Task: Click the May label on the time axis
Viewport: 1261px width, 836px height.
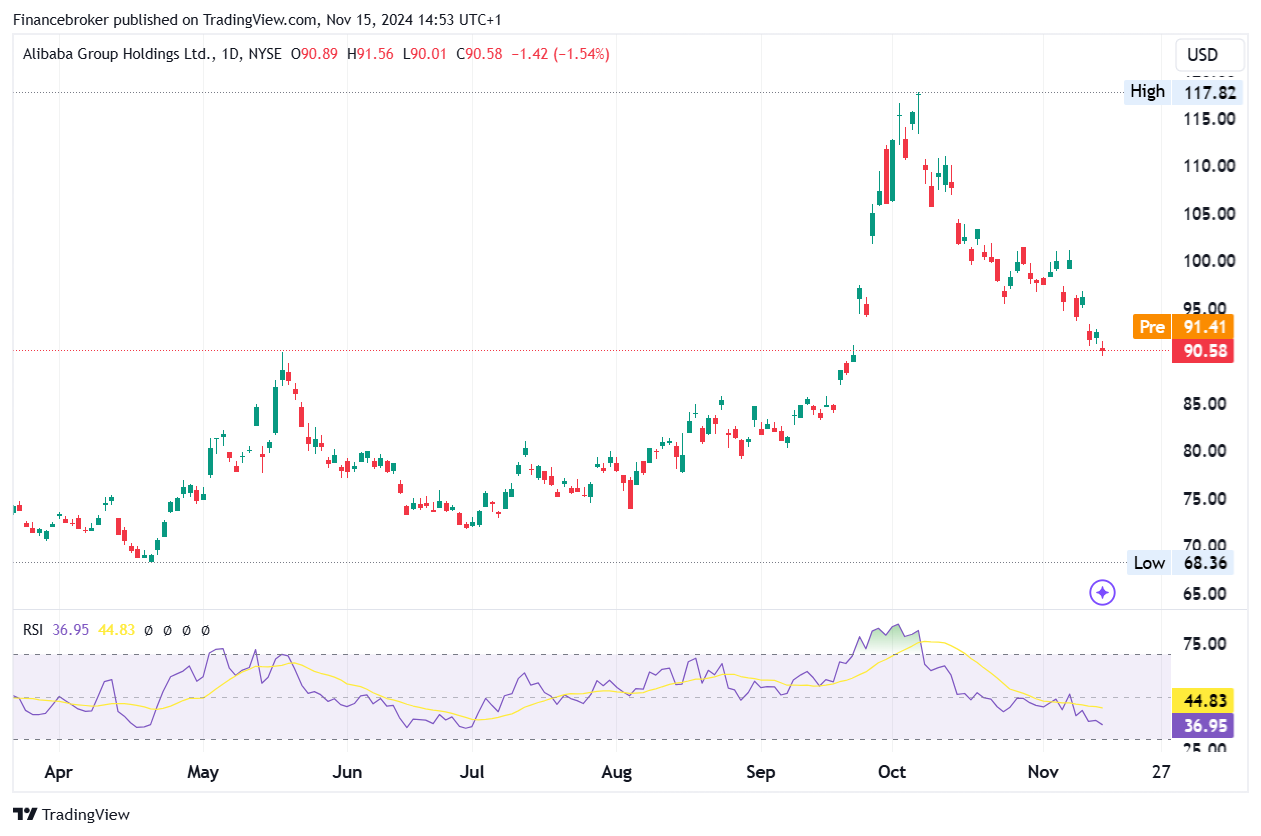Action: [x=203, y=773]
